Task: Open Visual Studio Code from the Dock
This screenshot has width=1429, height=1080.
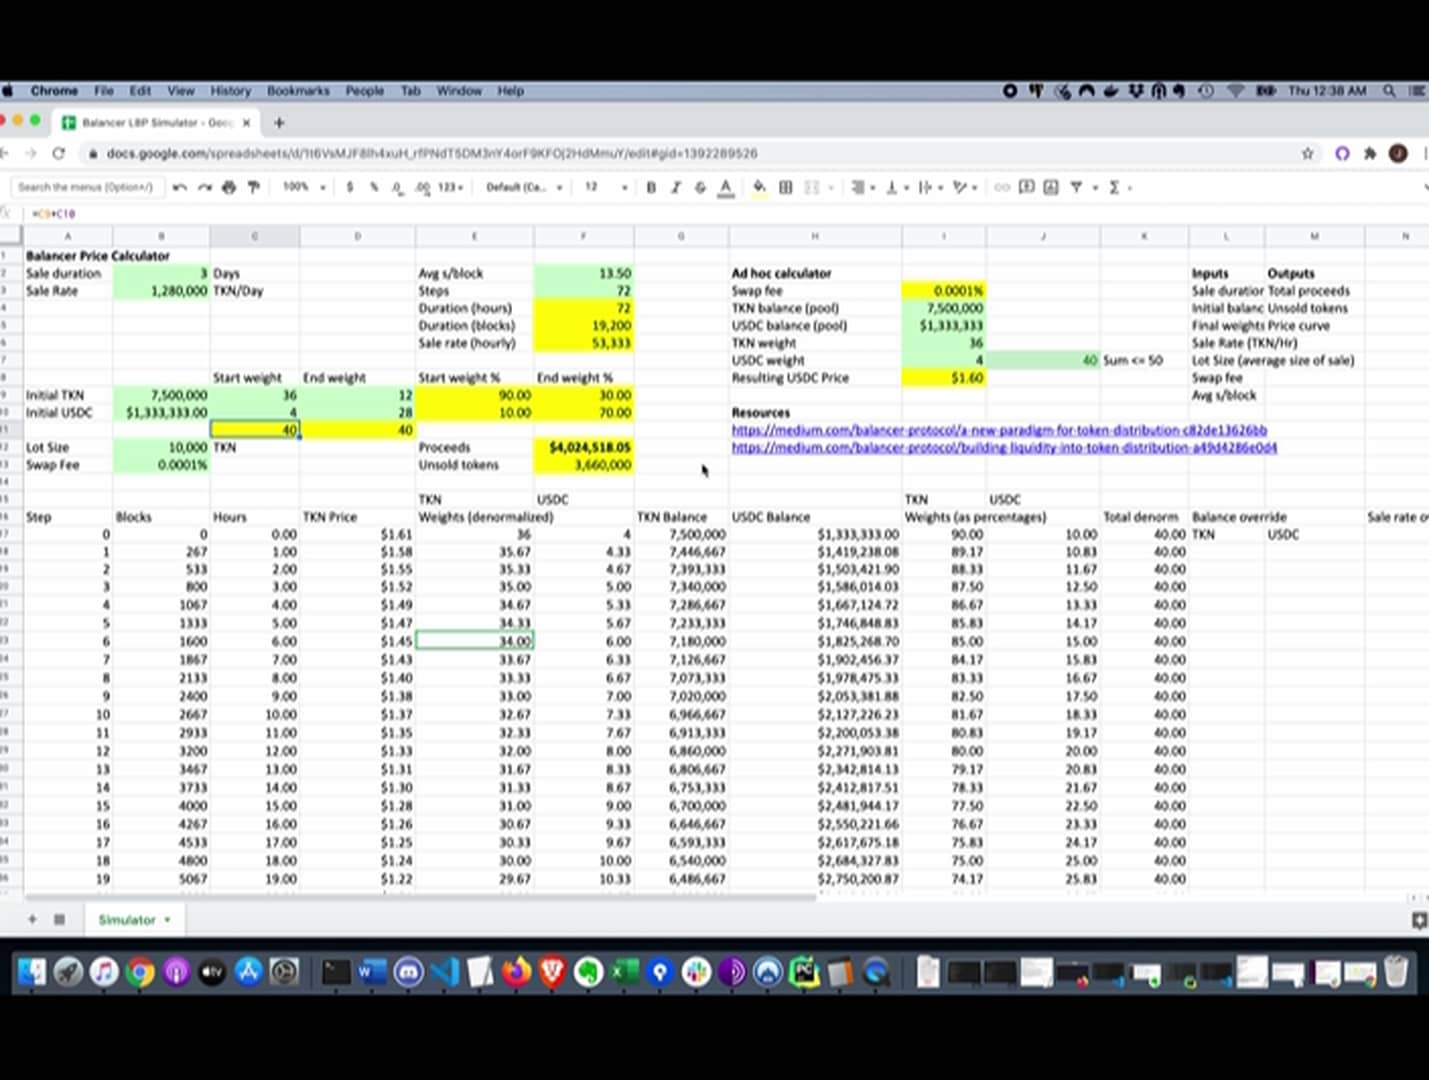Action: pos(444,971)
